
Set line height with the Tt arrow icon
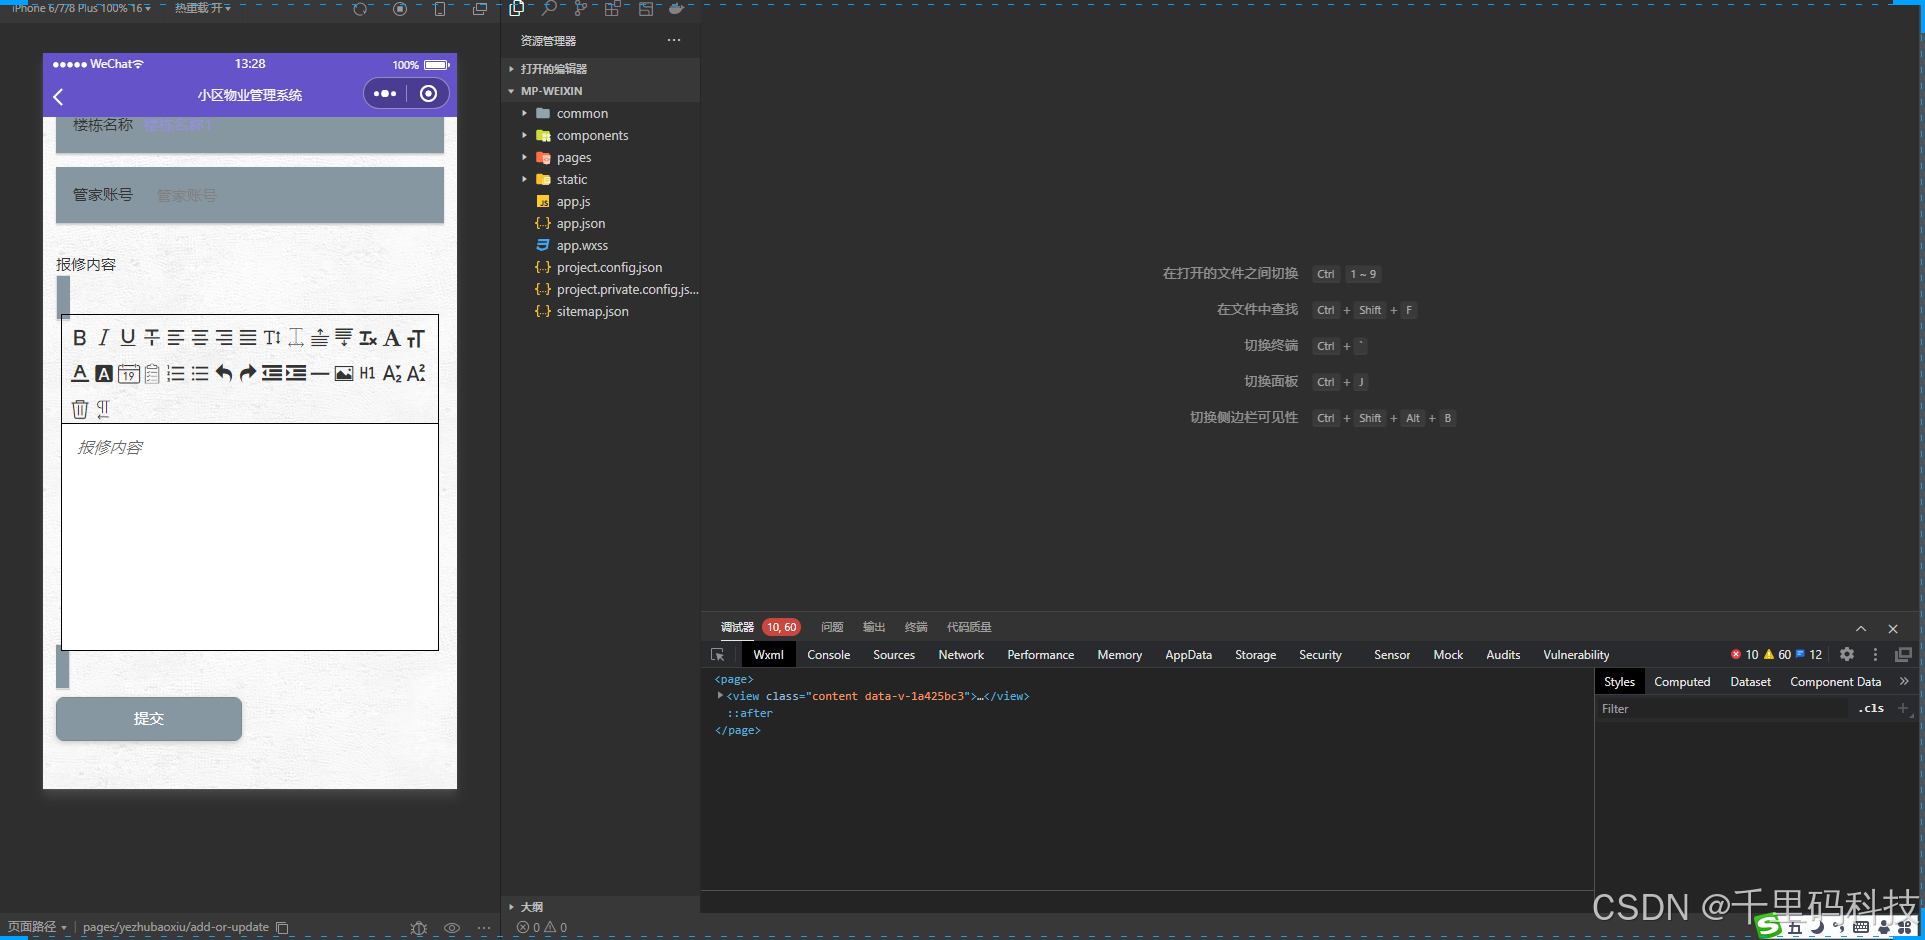(272, 338)
